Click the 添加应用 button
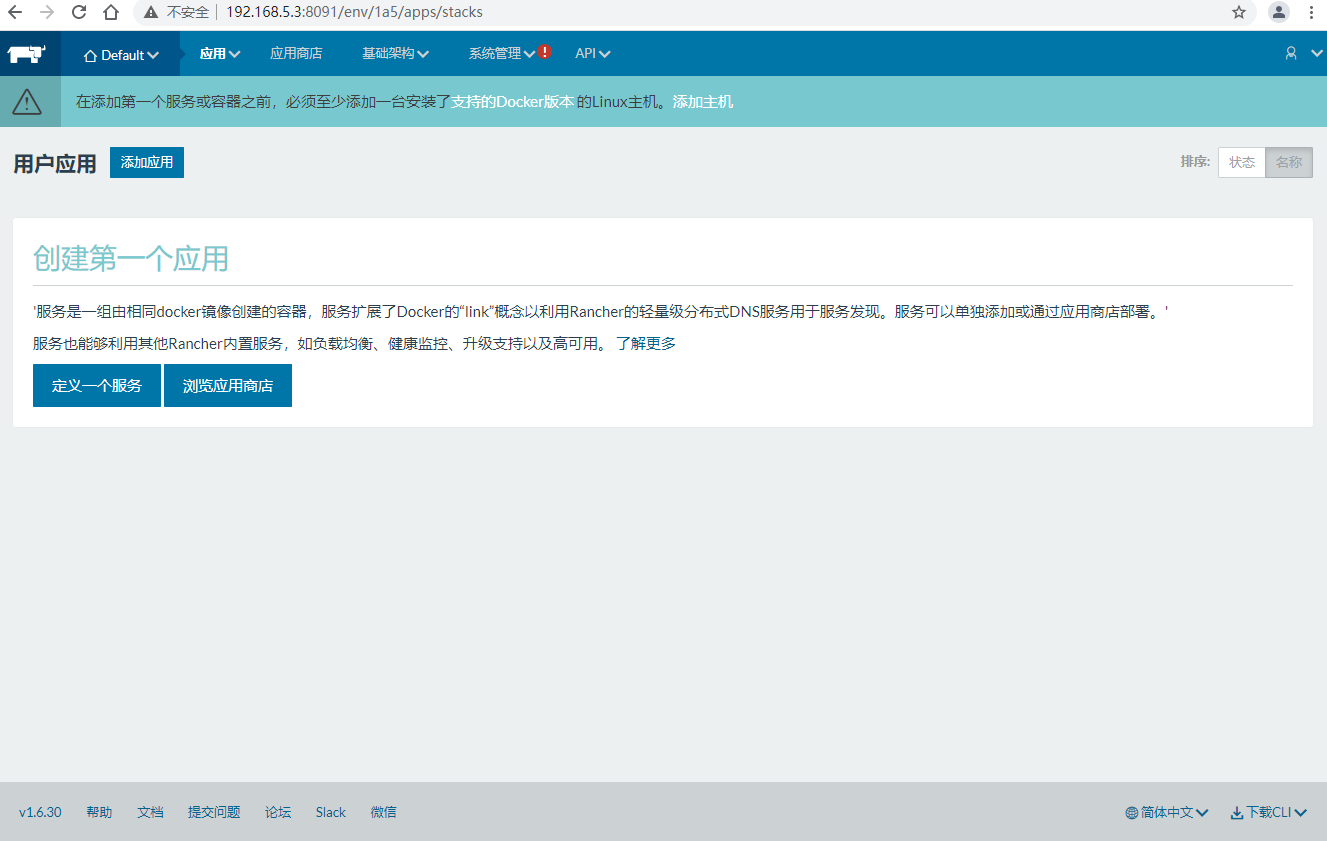Viewport: 1327px width, 841px height. (147, 162)
